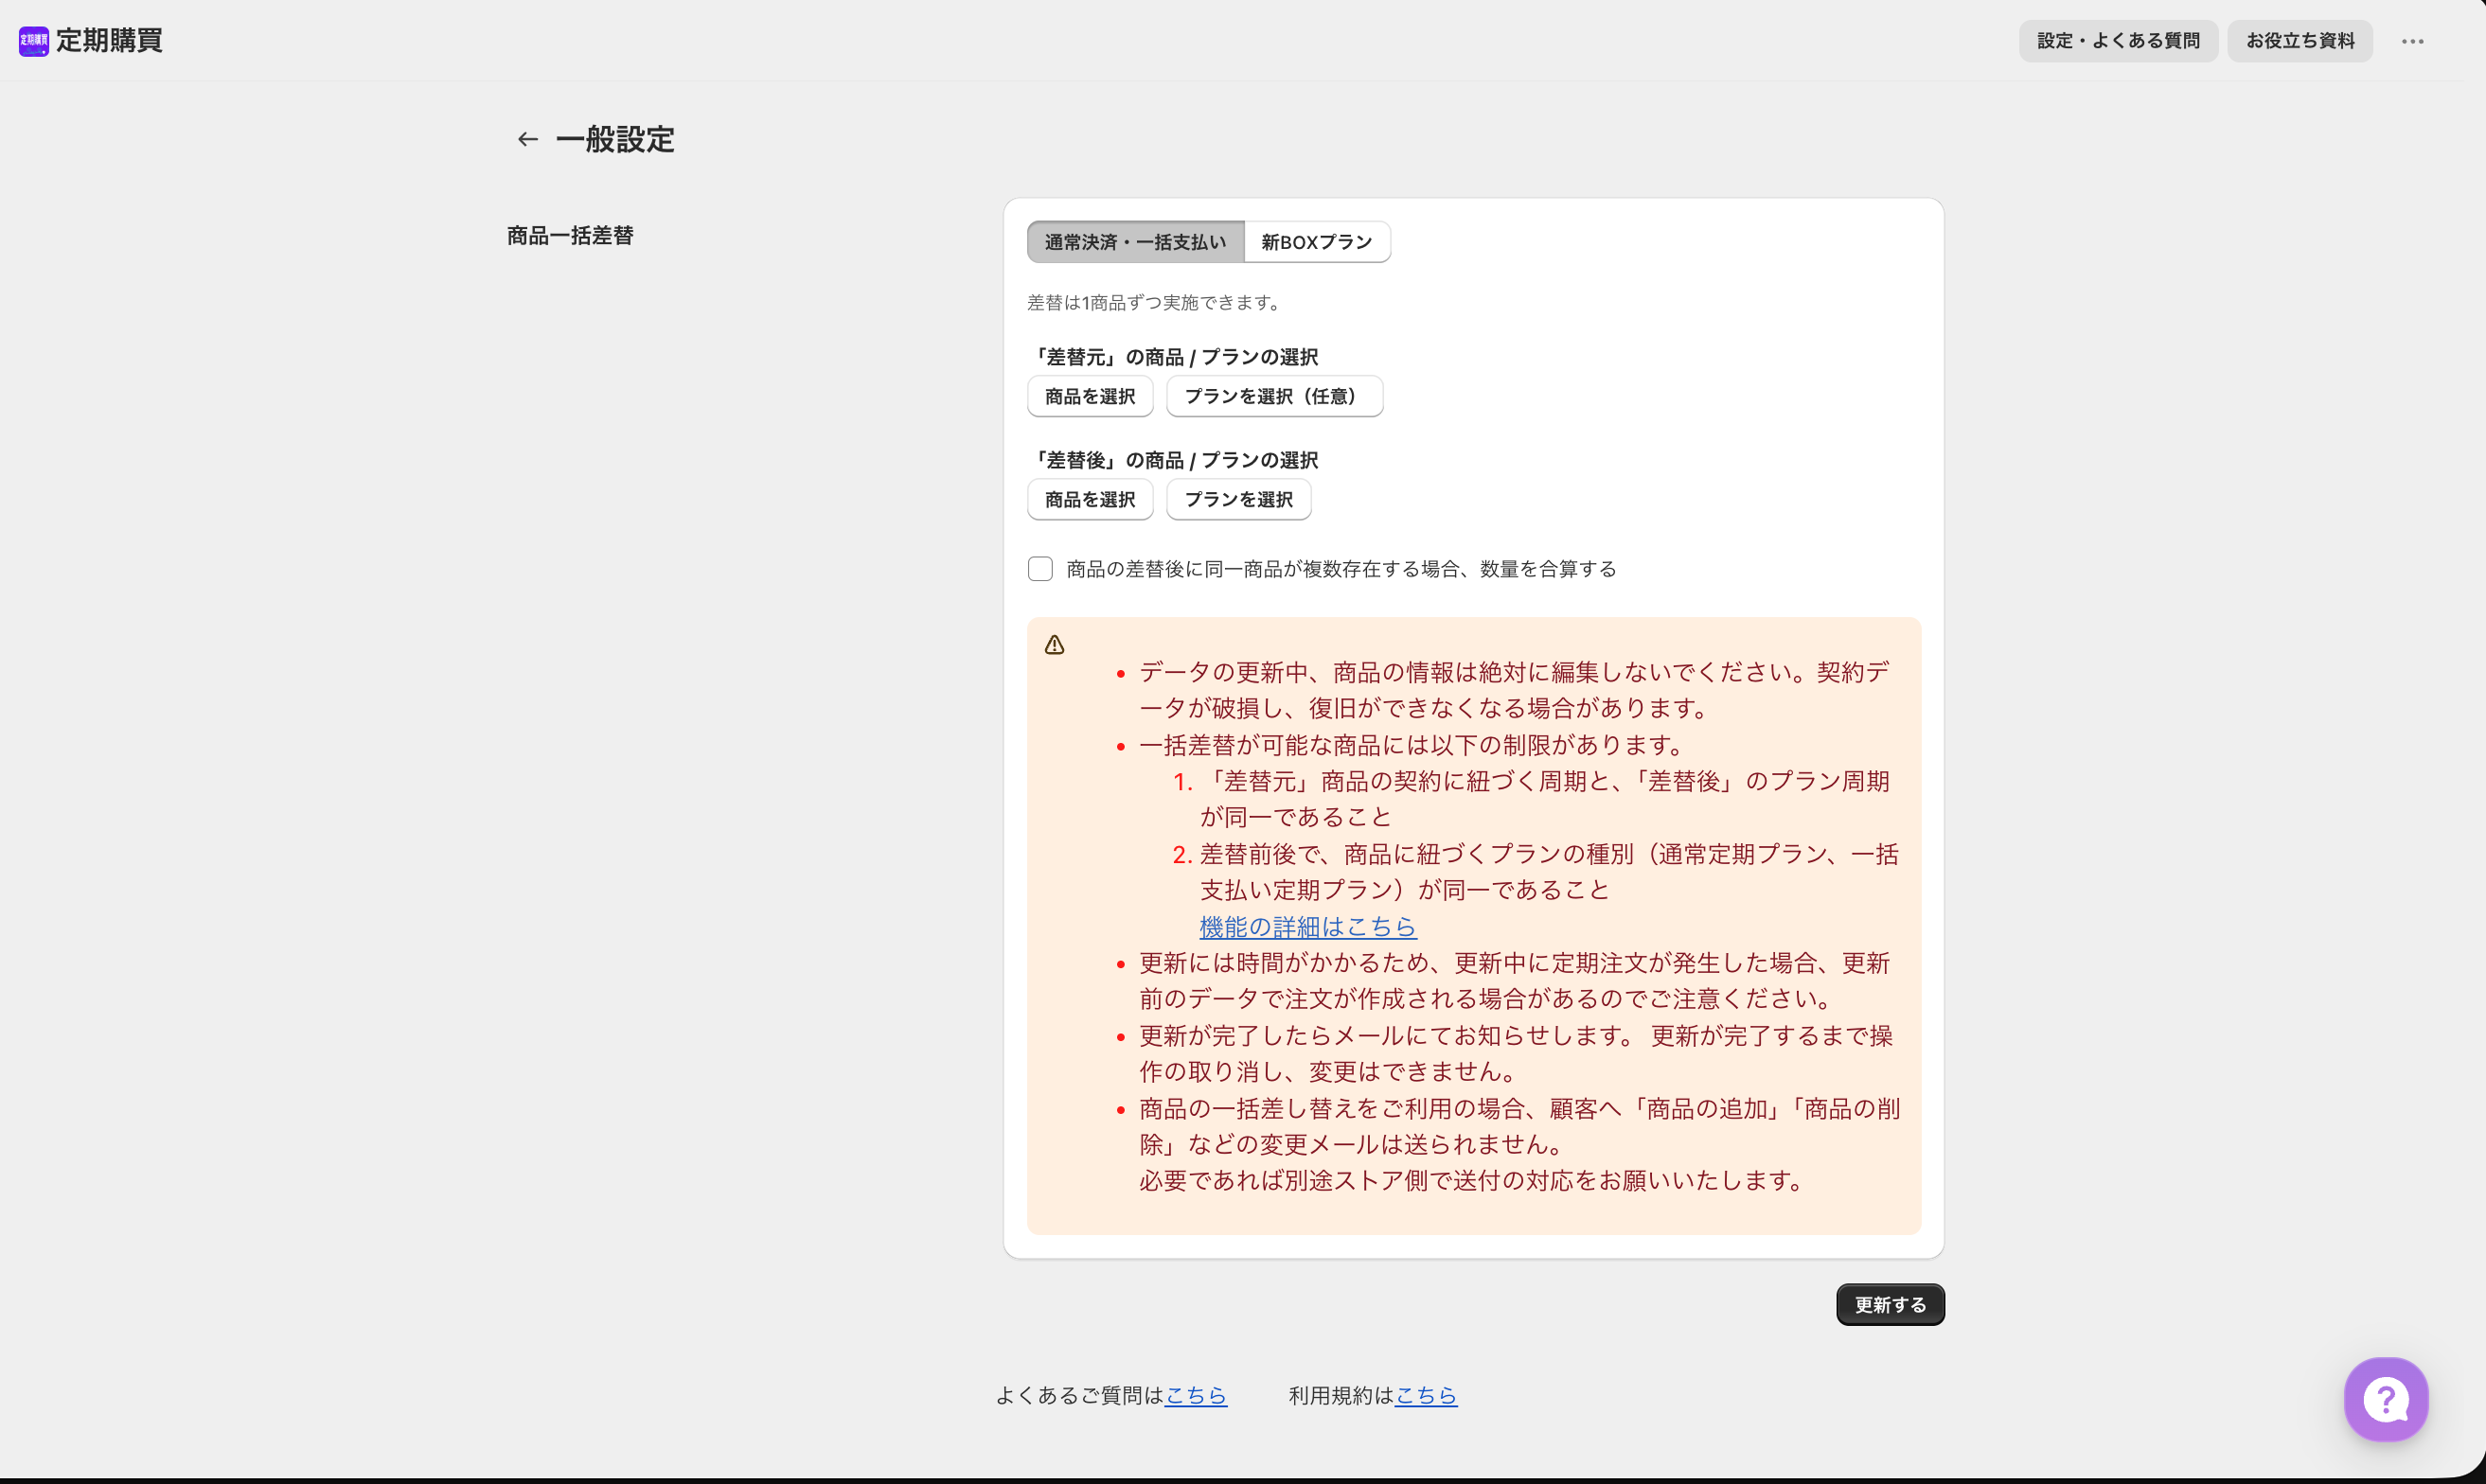This screenshot has height=1484, width=2486.
Task: Open 利用規約 こちら link
Action: (x=1426, y=1395)
